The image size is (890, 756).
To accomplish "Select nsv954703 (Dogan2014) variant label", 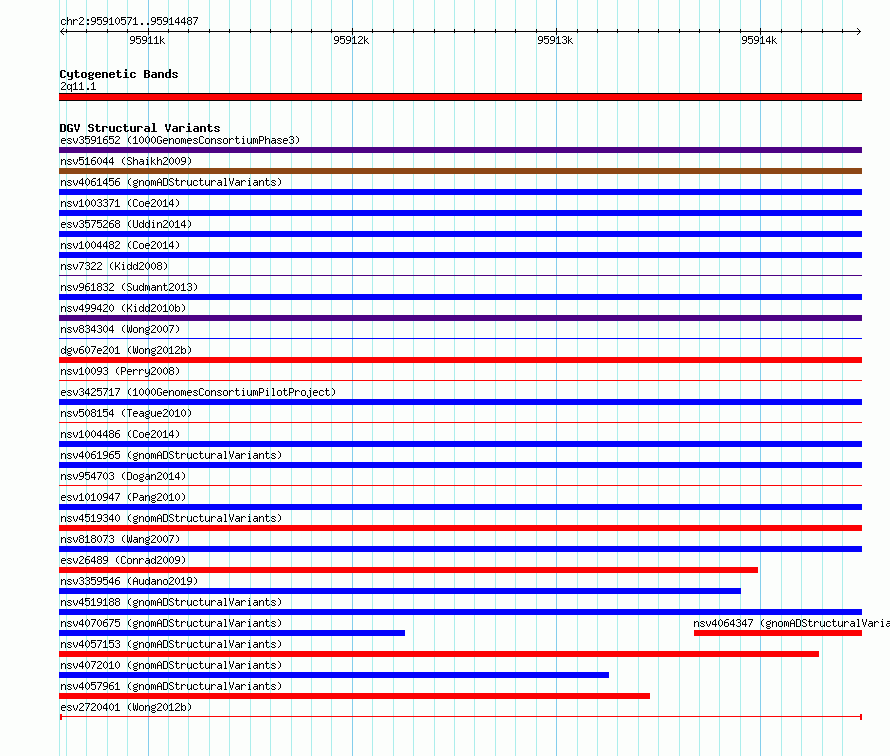I will [123, 476].
